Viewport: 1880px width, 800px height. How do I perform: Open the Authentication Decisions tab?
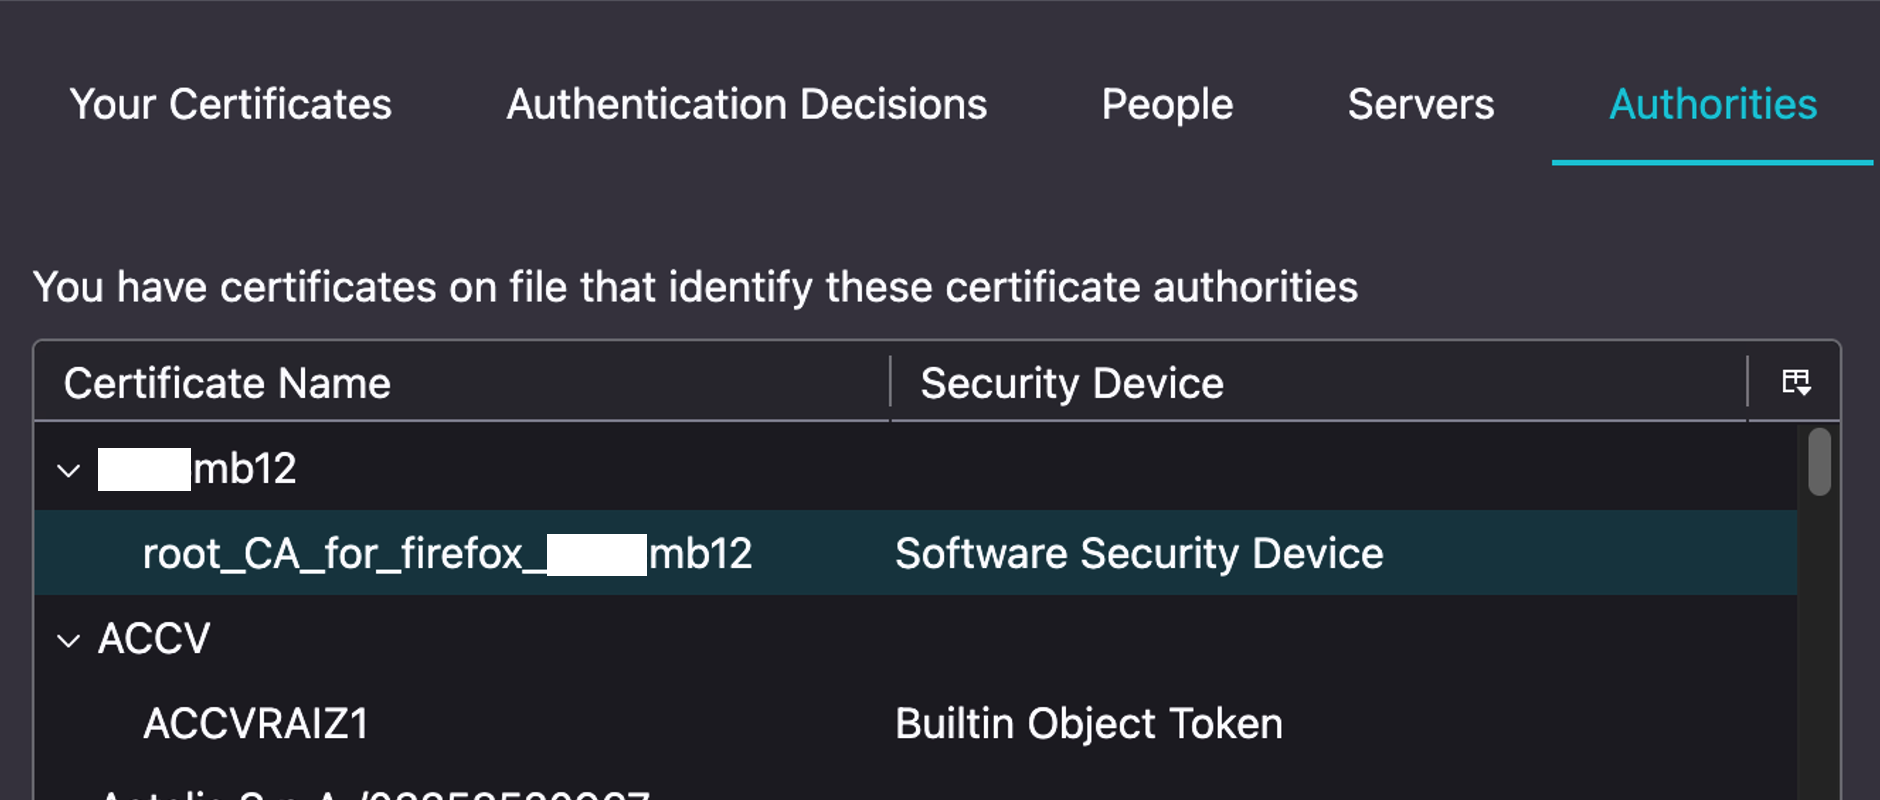click(746, 105)
